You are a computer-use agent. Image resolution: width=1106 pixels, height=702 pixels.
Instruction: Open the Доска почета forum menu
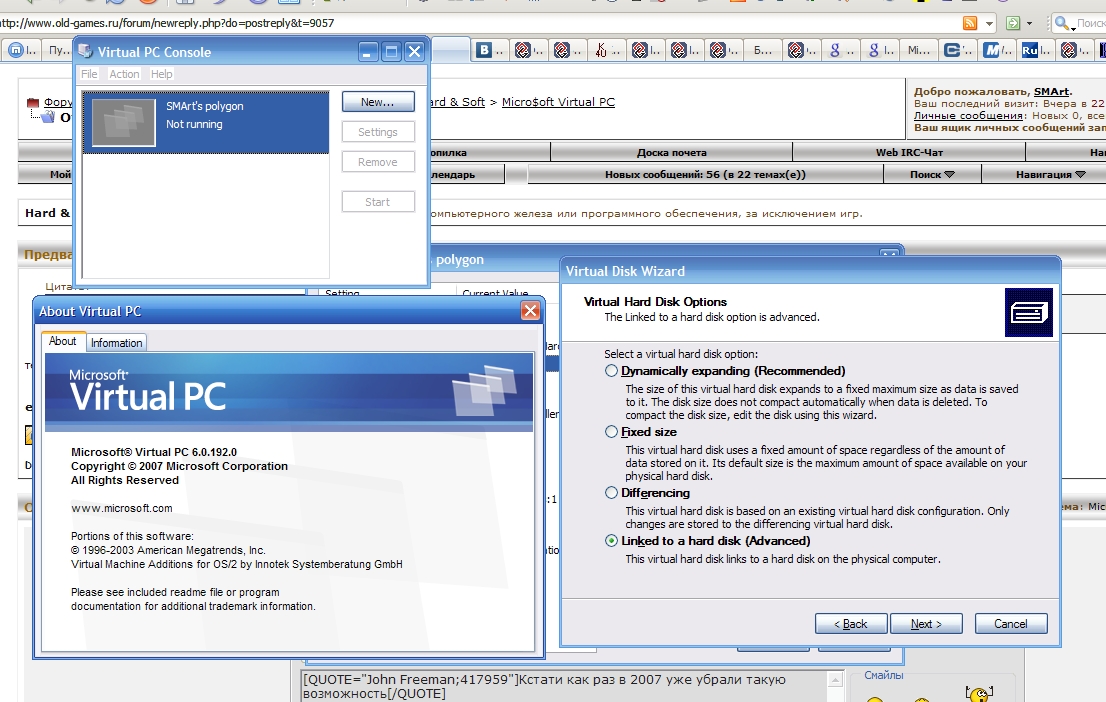coord(672,152)
